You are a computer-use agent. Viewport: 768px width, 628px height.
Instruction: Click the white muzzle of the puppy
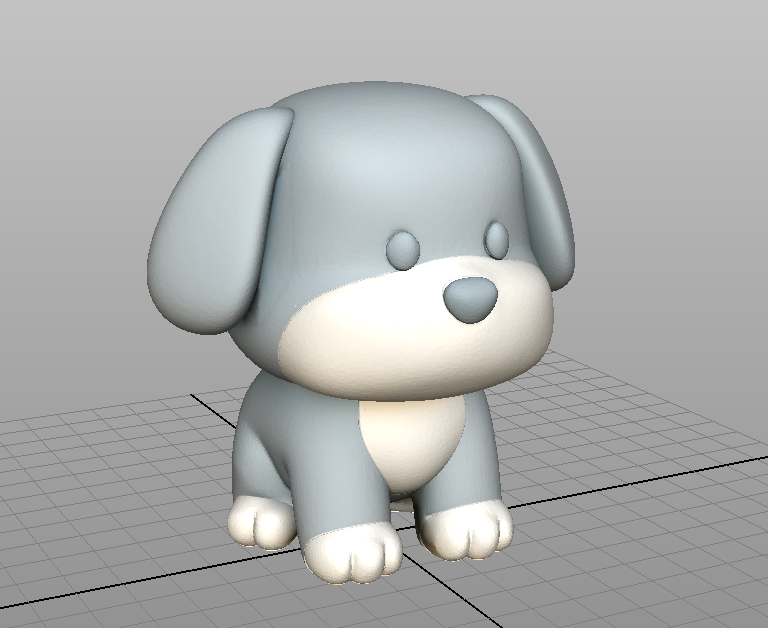416,333
